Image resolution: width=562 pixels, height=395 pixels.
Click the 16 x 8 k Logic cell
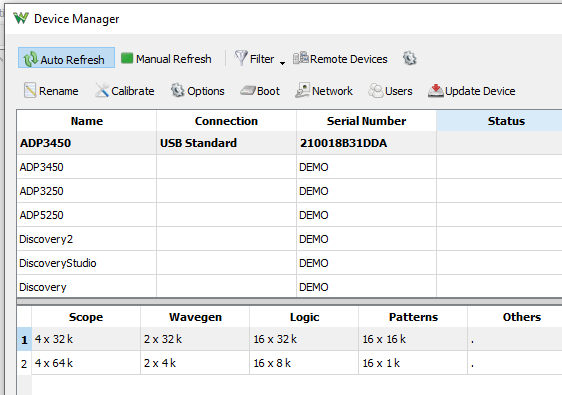pyautogui.click(x=304, y=363)
